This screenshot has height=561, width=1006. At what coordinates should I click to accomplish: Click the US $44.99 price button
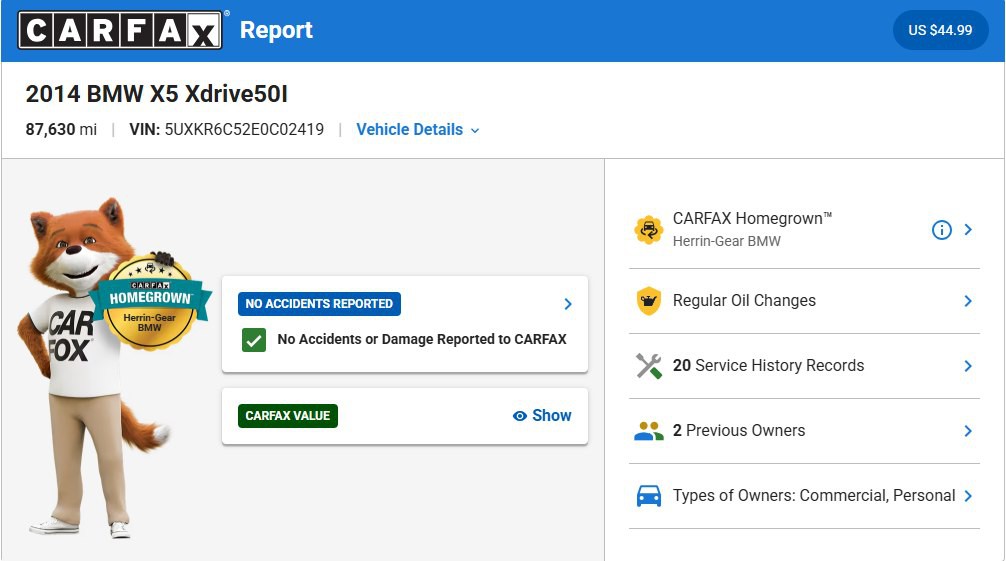click(940, 30)
